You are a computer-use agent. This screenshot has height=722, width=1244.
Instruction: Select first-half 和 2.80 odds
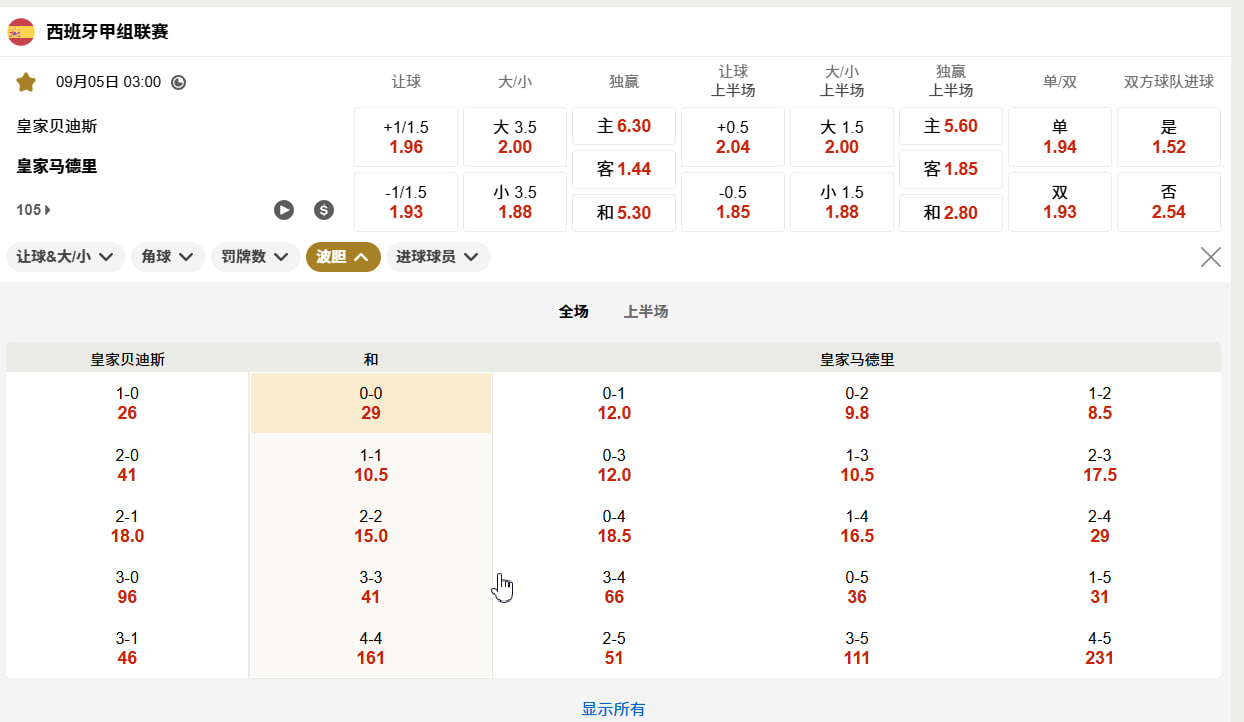click(x=951, y=213)
